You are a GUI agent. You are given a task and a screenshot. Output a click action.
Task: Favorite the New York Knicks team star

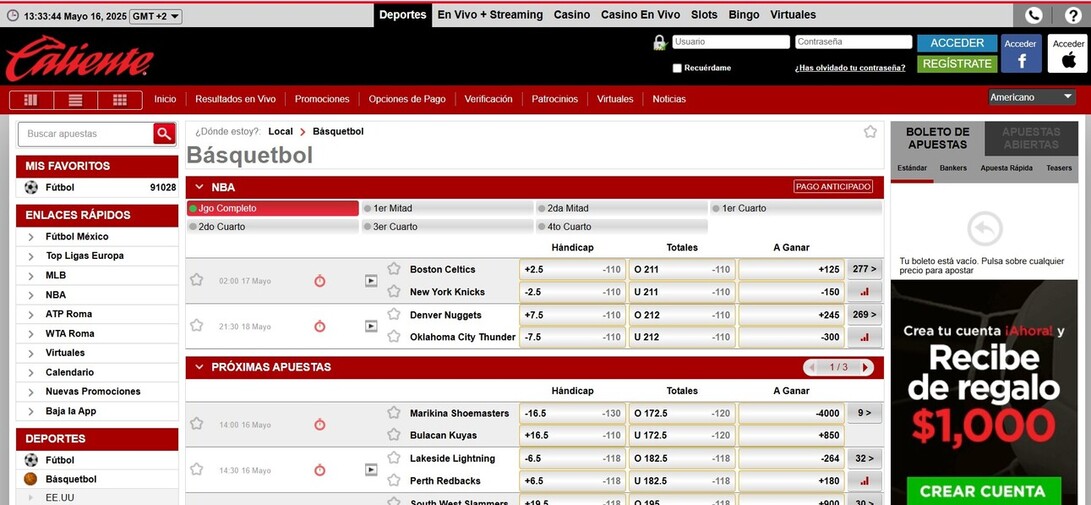394,291
